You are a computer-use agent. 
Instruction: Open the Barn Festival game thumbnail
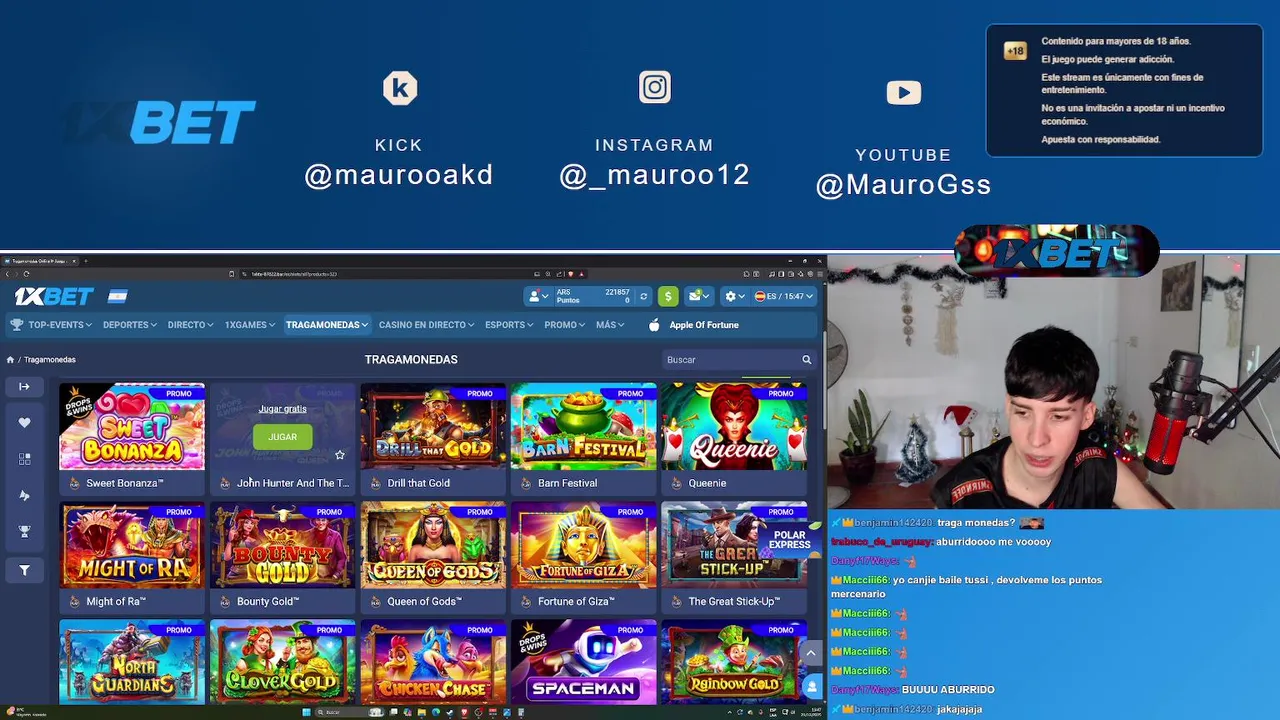(x=584, y=427)
